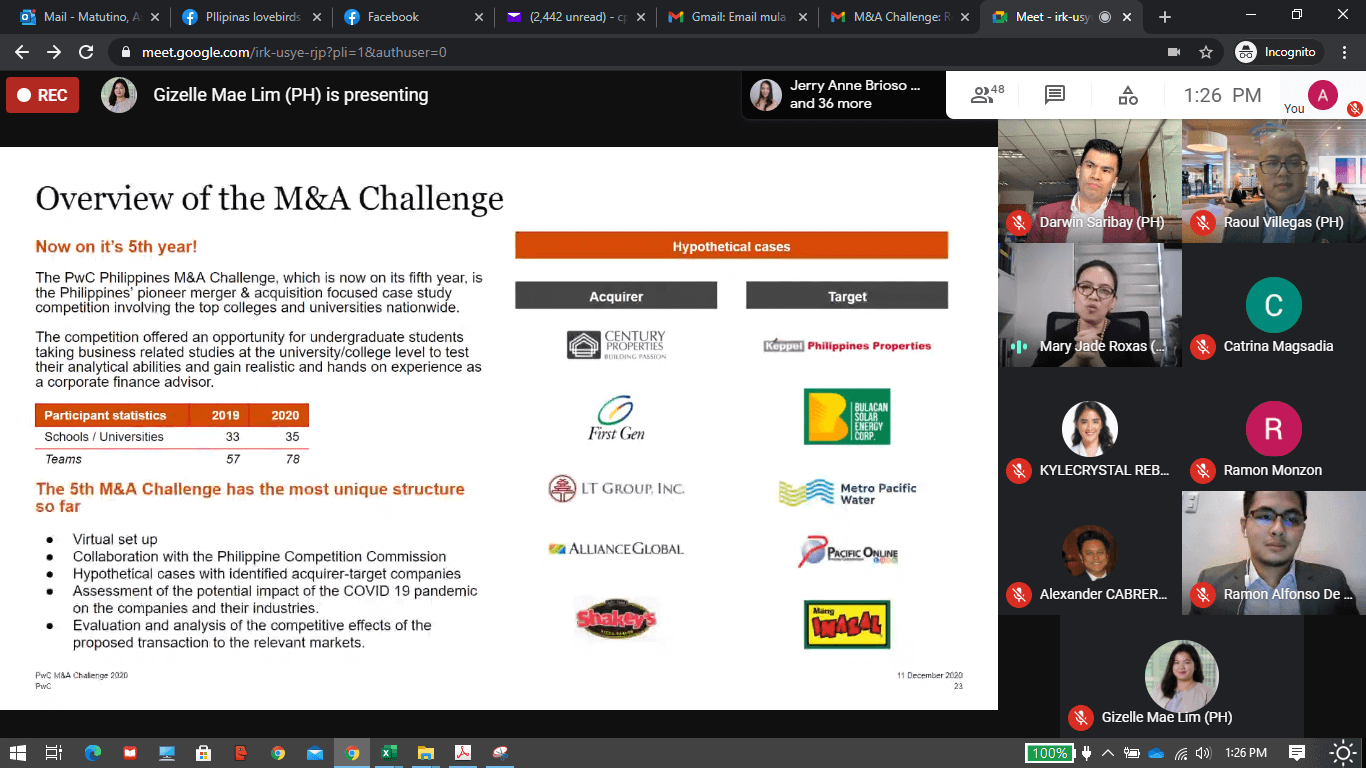Select KYLECRYSTAL REB's participant tile

tap(1089, 429)
